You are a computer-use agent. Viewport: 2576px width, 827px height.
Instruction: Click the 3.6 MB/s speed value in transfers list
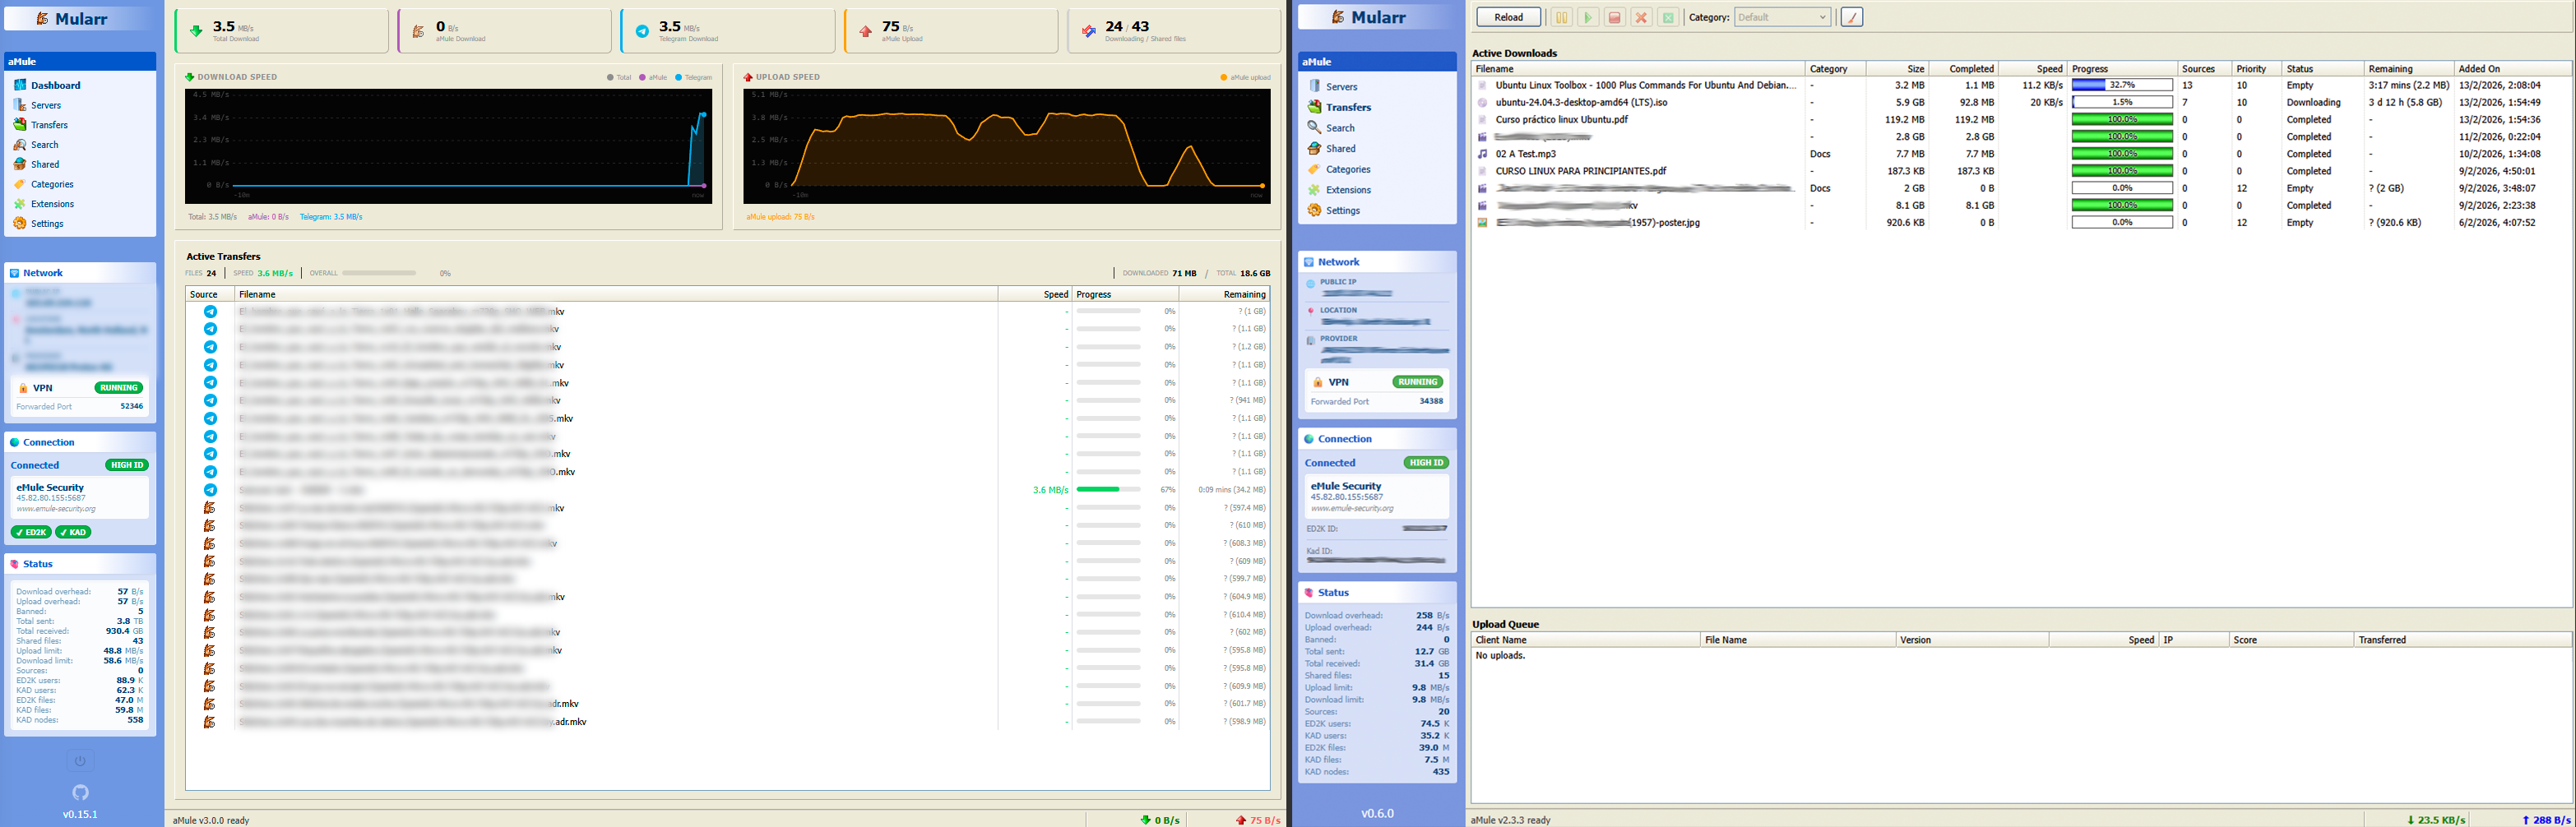point(1050,490)
